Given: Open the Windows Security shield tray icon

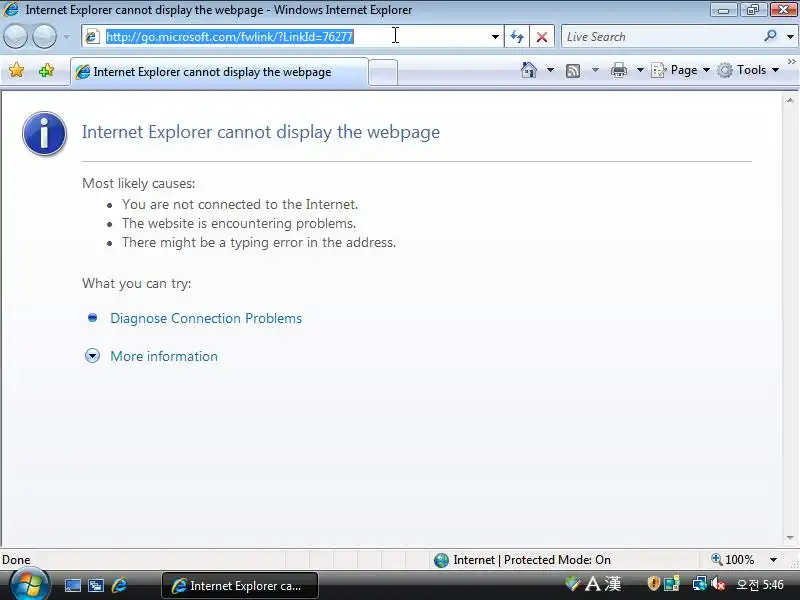Looking at the screenshot, I should (653, 583).
